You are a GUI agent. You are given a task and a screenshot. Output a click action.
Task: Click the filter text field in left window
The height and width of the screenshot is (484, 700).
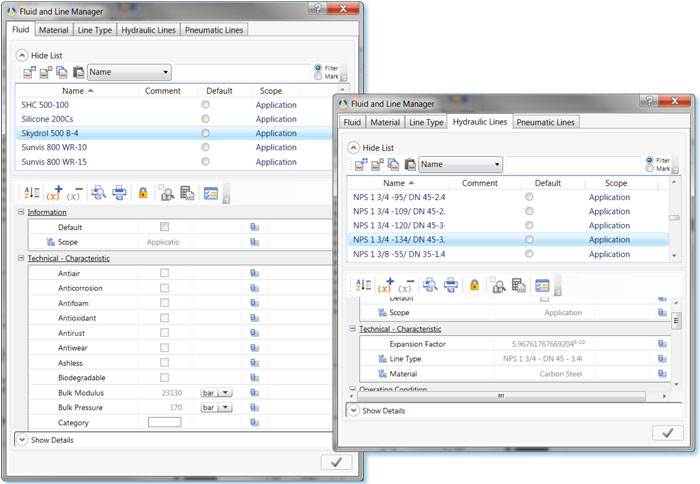242,72
